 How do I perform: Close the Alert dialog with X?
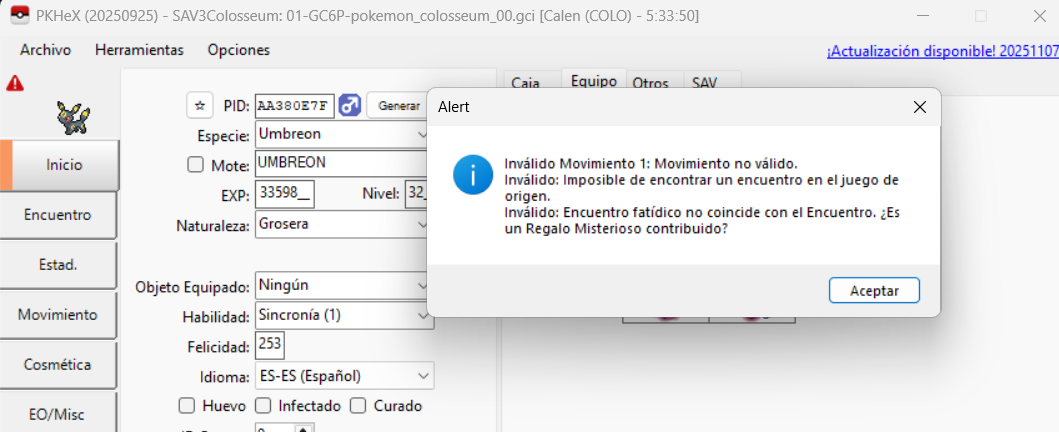(919, 107)
